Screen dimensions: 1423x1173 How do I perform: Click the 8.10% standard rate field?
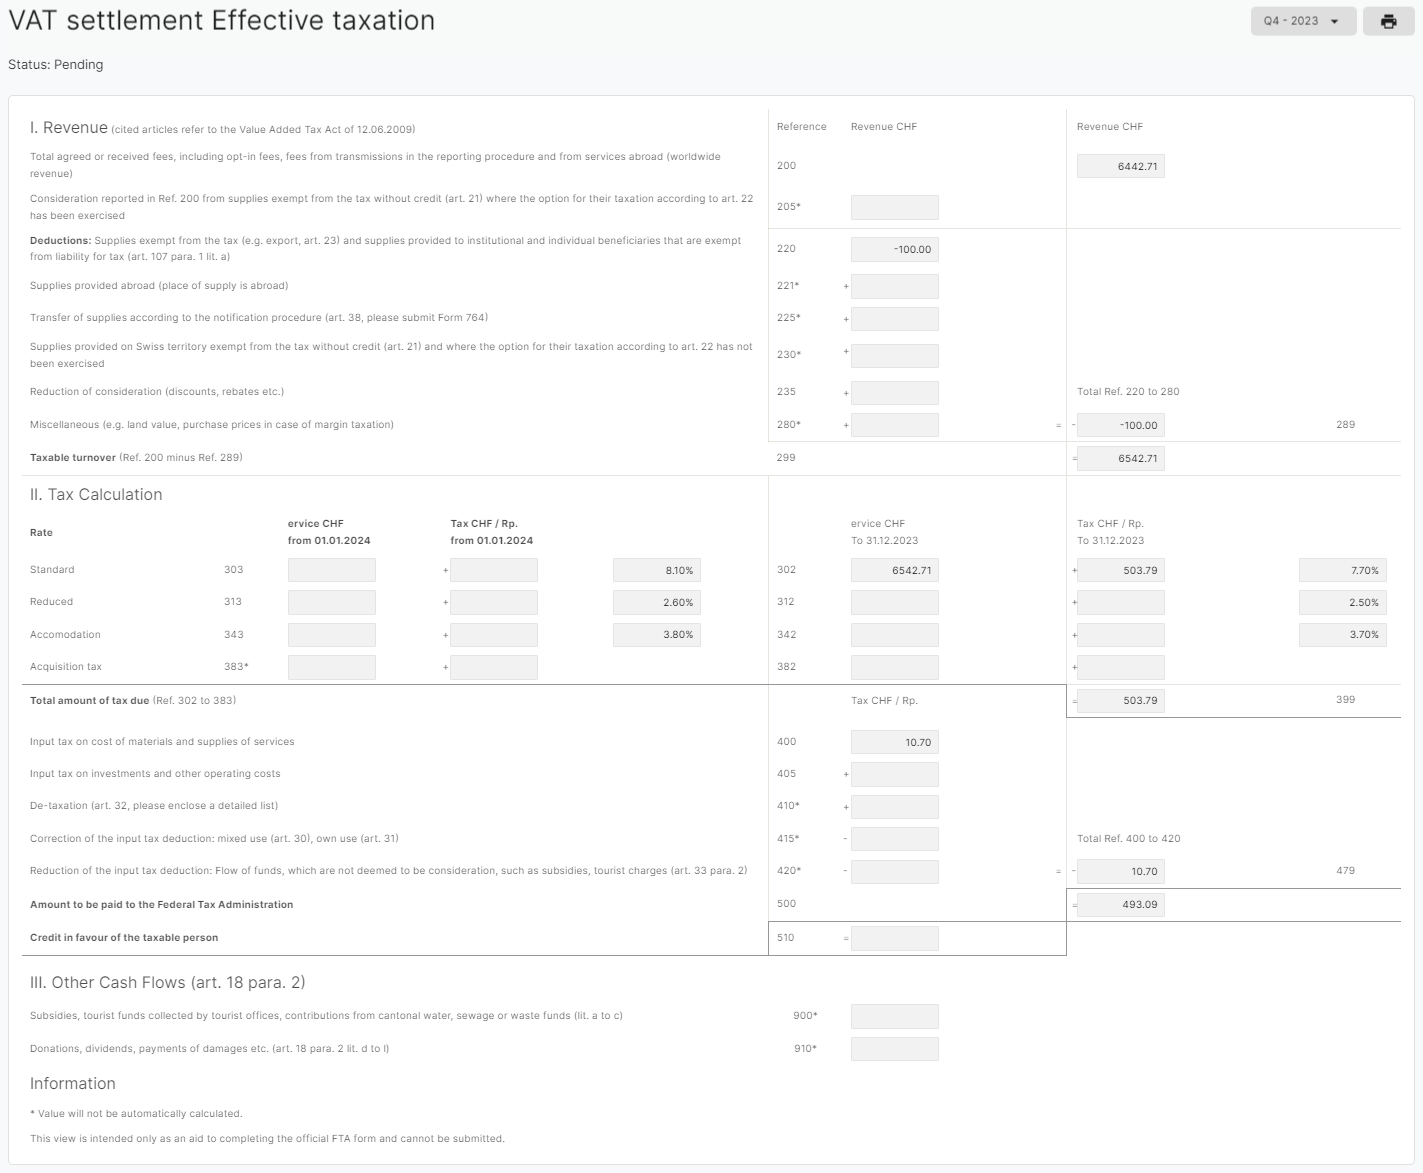tap(656, 570)
